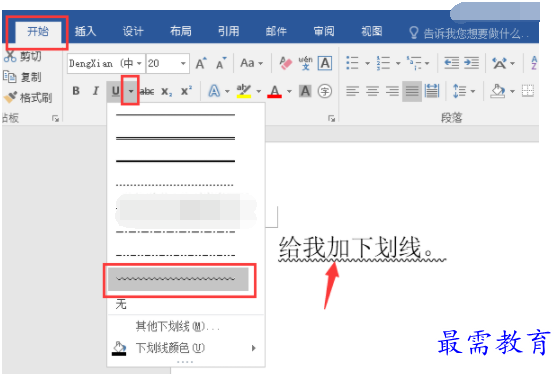This screenshot has width=559, height=374.
Task: Open the font color dropdown arrow
Action: (289, 92)
